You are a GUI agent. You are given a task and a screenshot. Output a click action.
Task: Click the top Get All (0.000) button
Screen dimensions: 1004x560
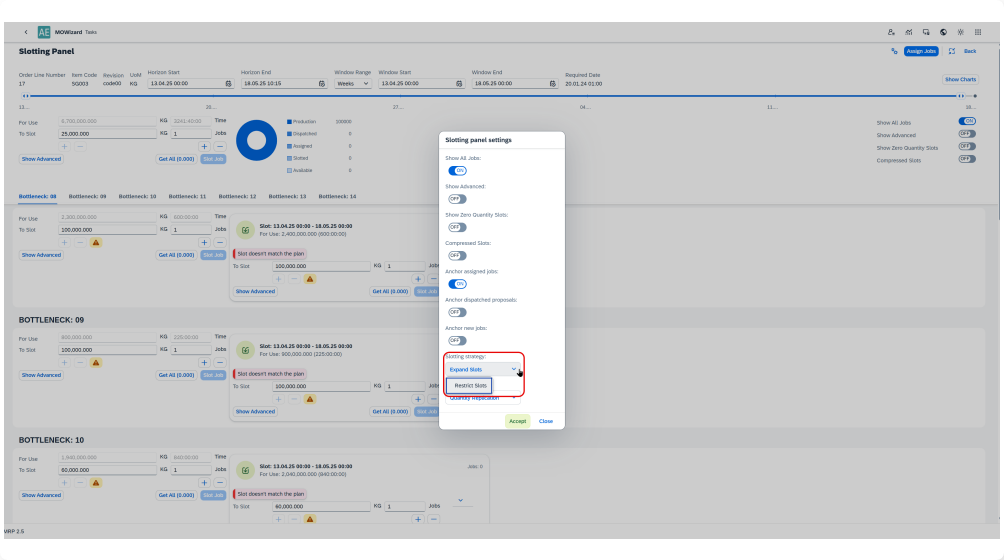click(x=176, y=159)
